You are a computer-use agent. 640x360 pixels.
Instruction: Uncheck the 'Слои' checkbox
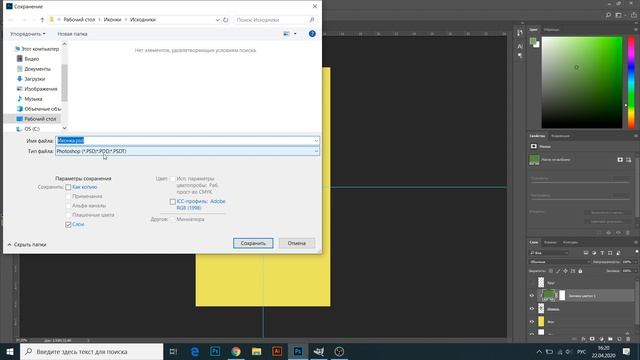point(68,224)
